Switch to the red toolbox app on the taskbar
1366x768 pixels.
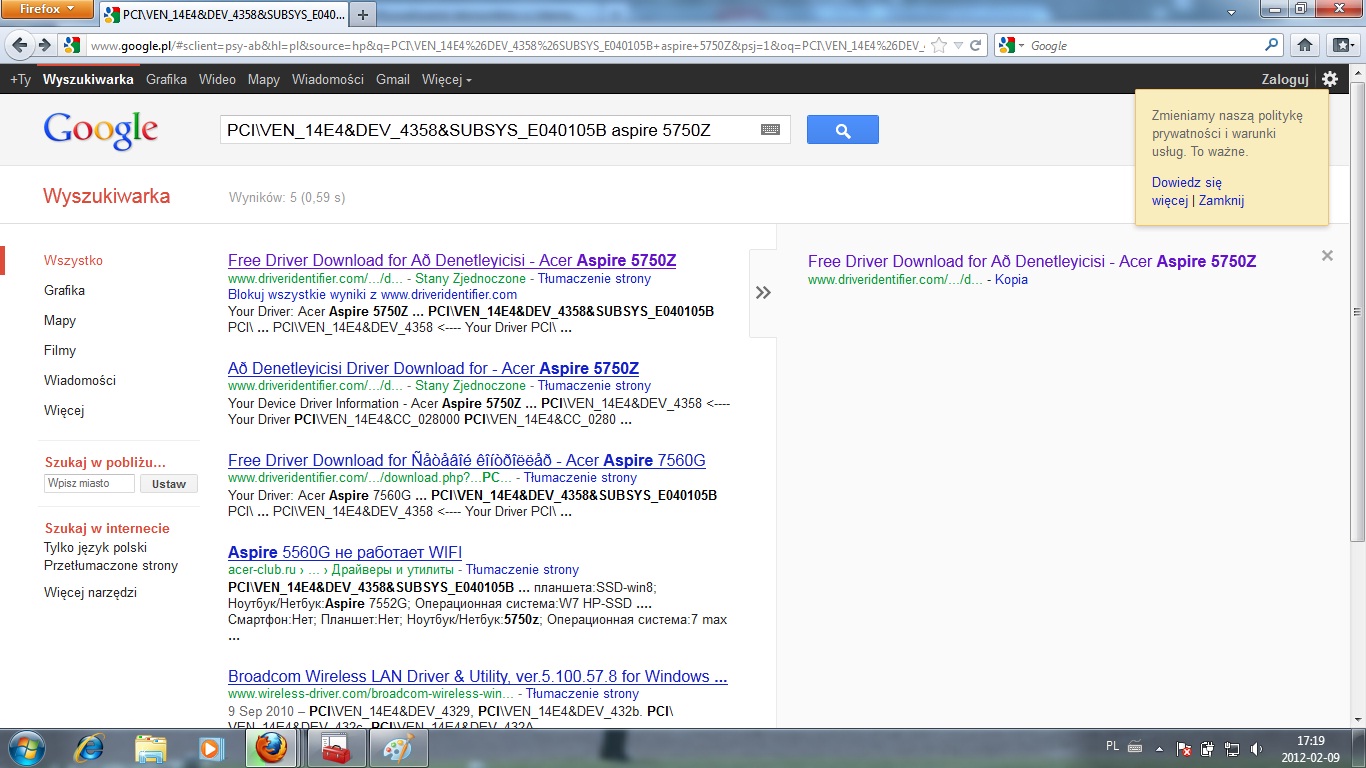tap(336, 748)
